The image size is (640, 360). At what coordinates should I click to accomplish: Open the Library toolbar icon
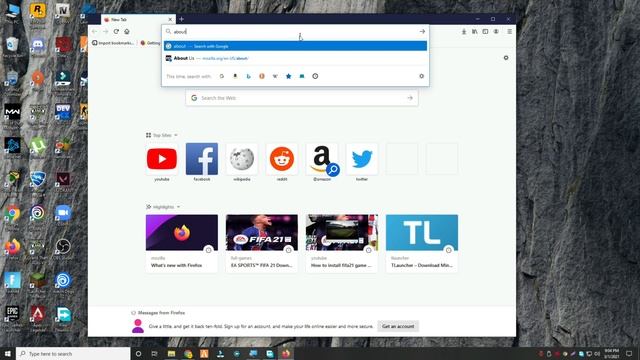tap(475, 31)
